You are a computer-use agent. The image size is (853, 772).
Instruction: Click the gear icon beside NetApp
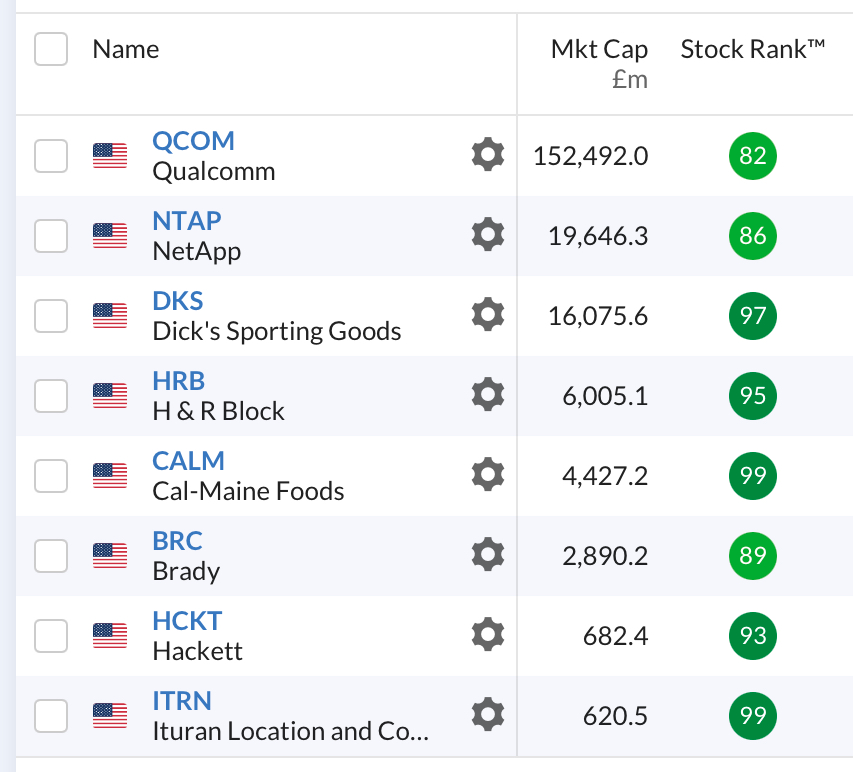[487, 235]
